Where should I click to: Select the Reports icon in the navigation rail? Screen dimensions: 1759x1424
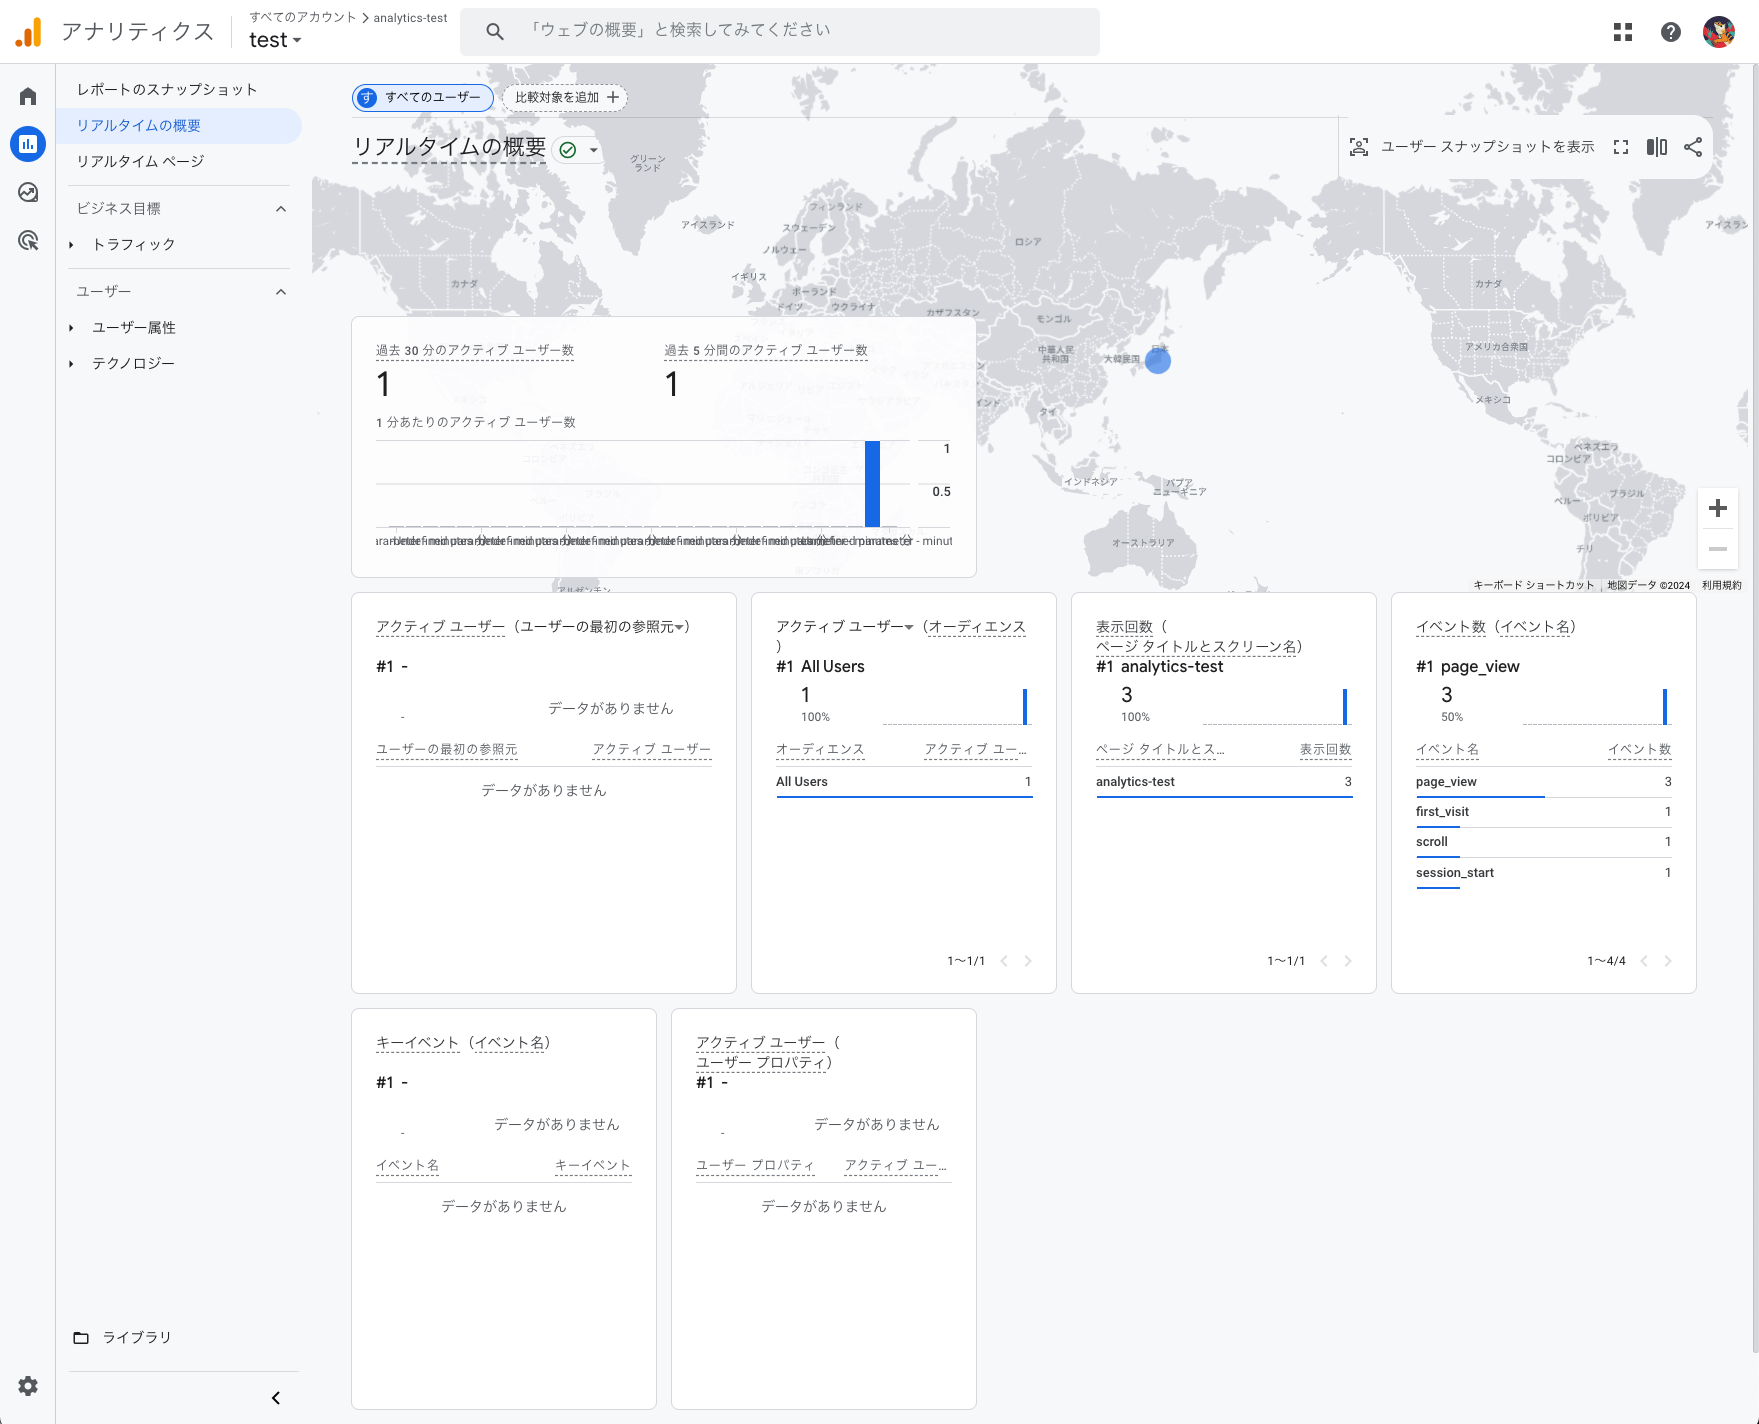(x=27, y=143)
